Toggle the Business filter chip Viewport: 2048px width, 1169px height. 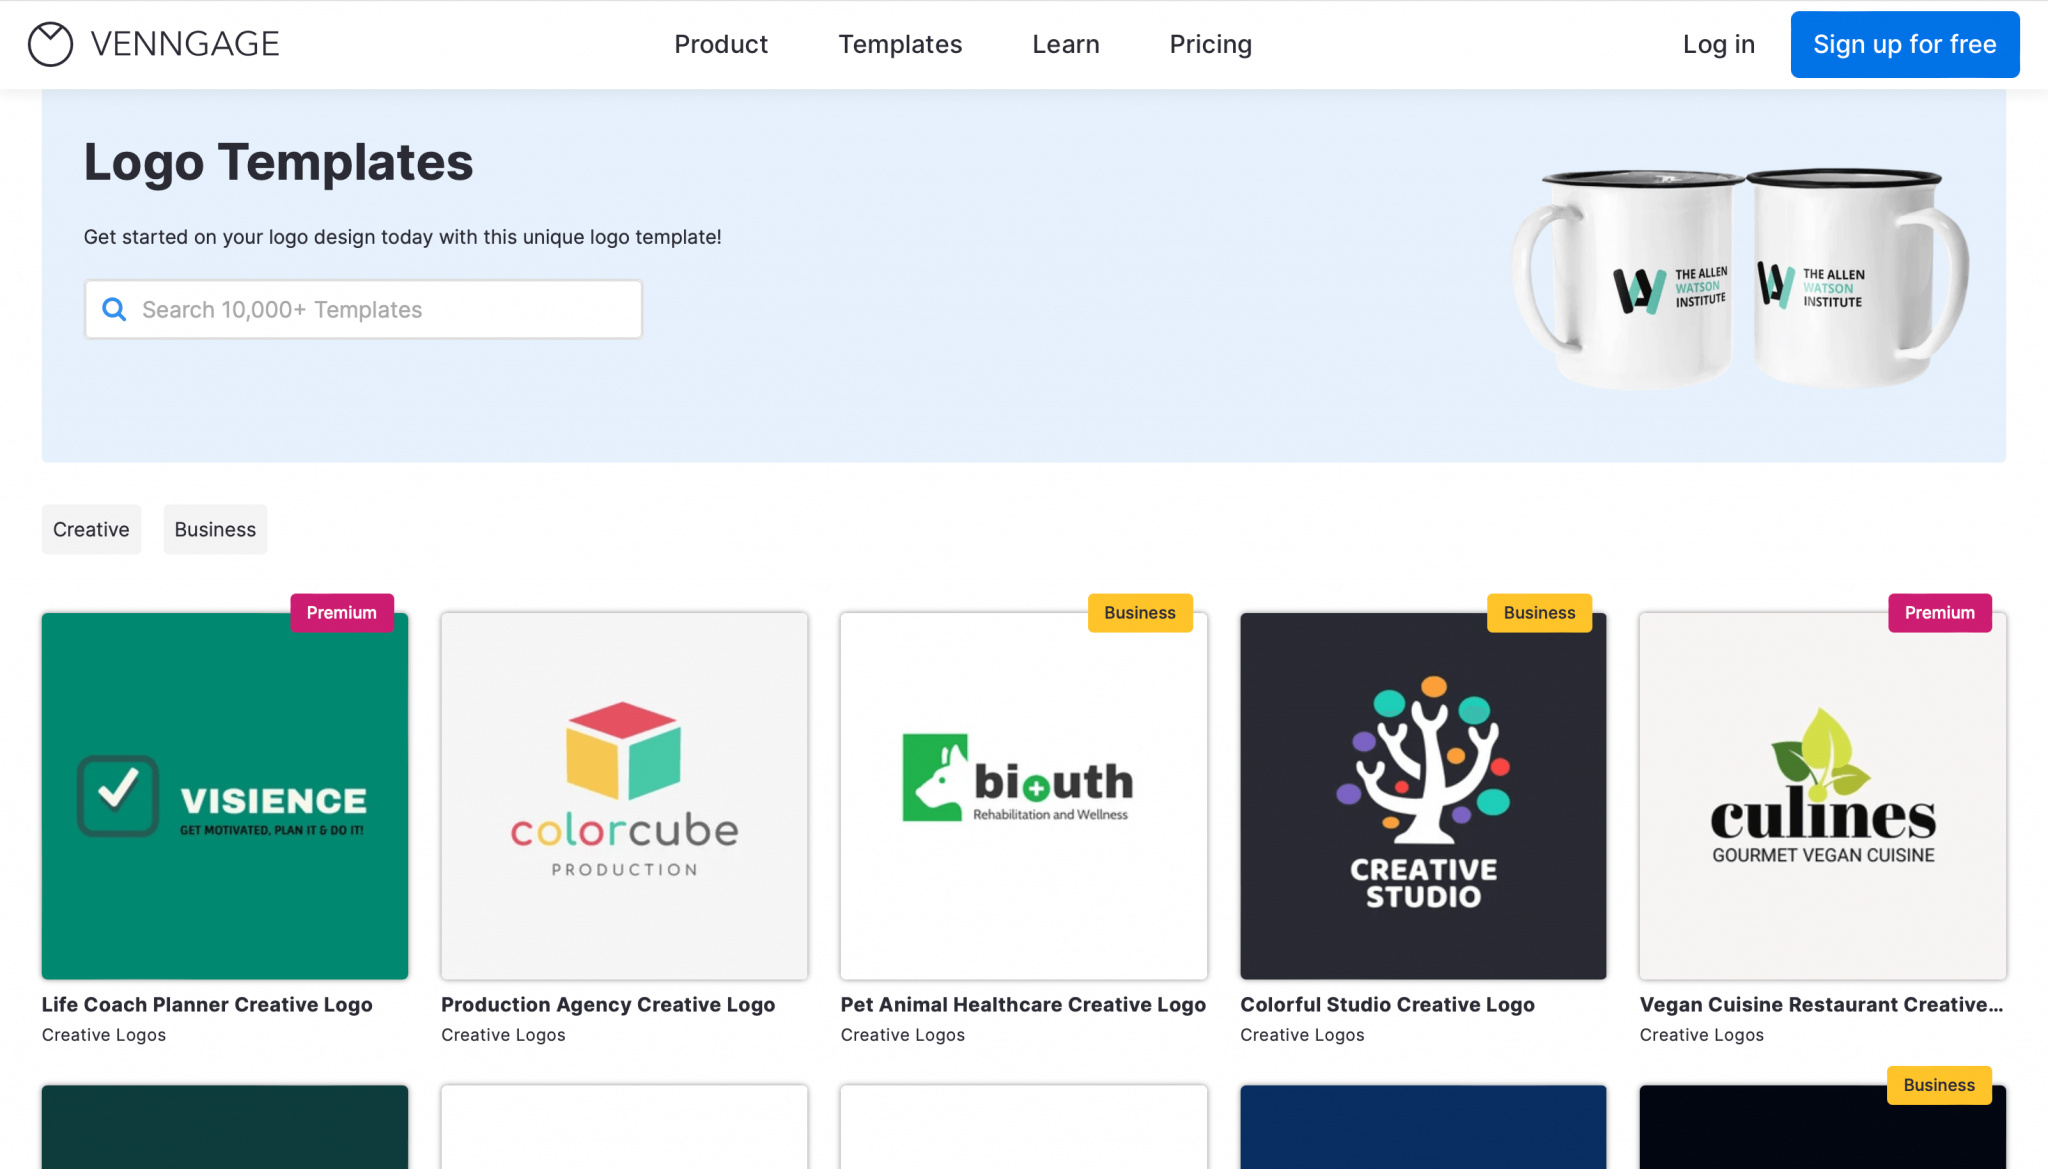click(x=214, y=529)
